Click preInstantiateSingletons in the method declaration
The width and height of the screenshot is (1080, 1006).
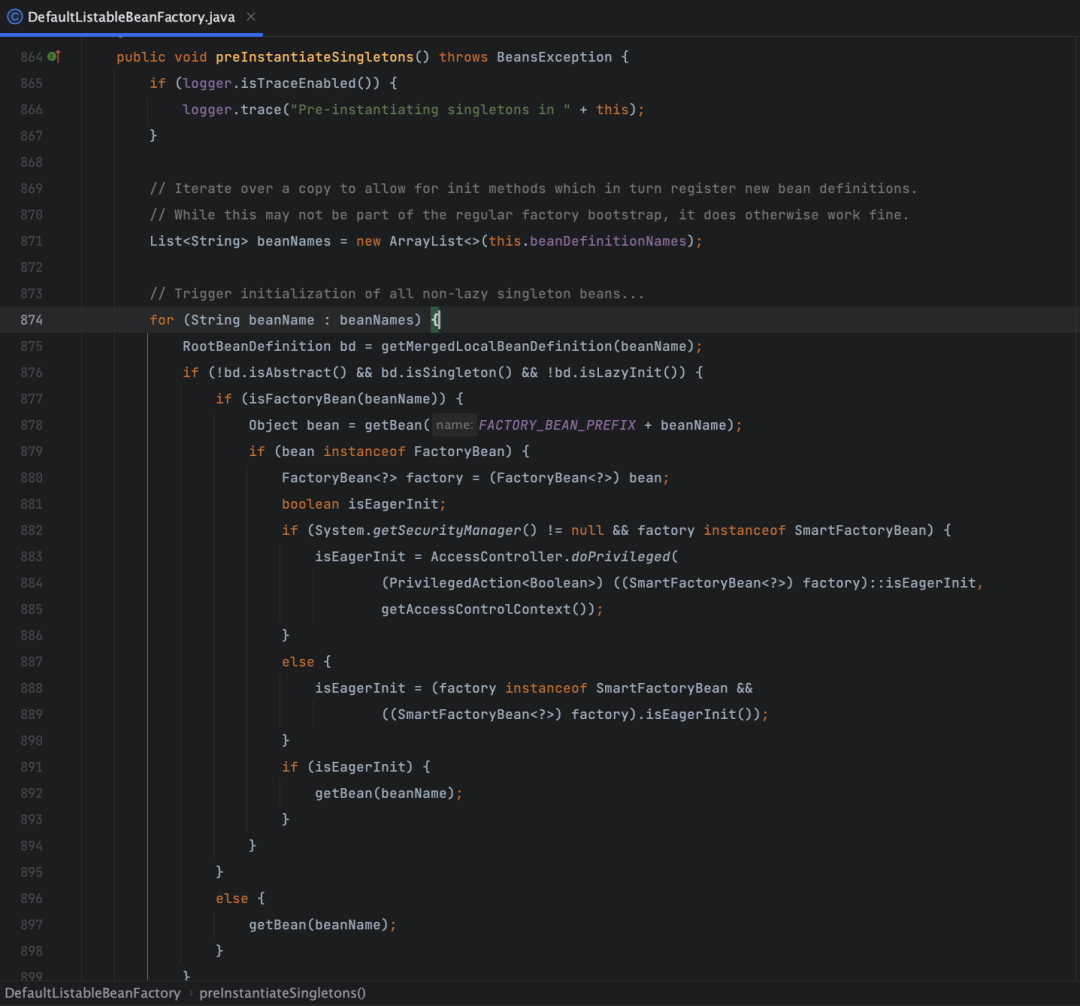click(x=314, y=57)
